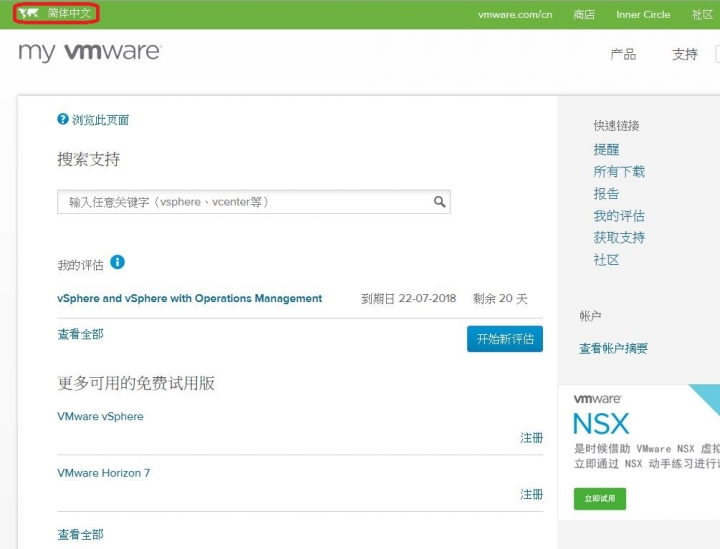Click the 帐户 heading
Image resolution: width=720 pixels, height=549 pixels.
590,316
